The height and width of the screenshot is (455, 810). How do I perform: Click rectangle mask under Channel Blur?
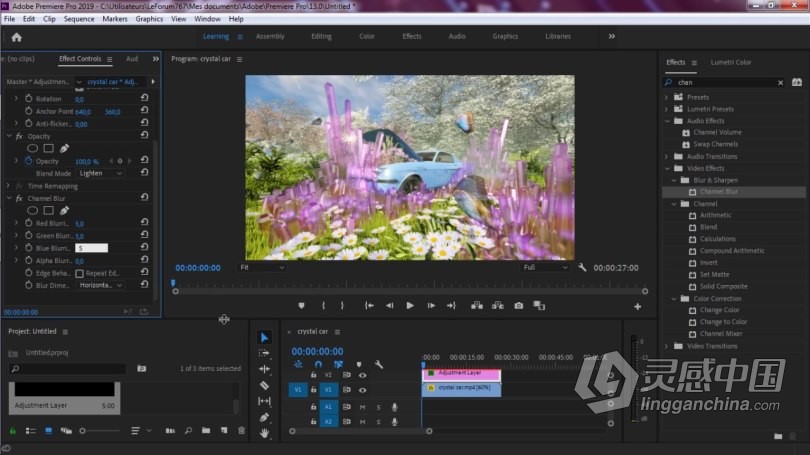[49, 211]
